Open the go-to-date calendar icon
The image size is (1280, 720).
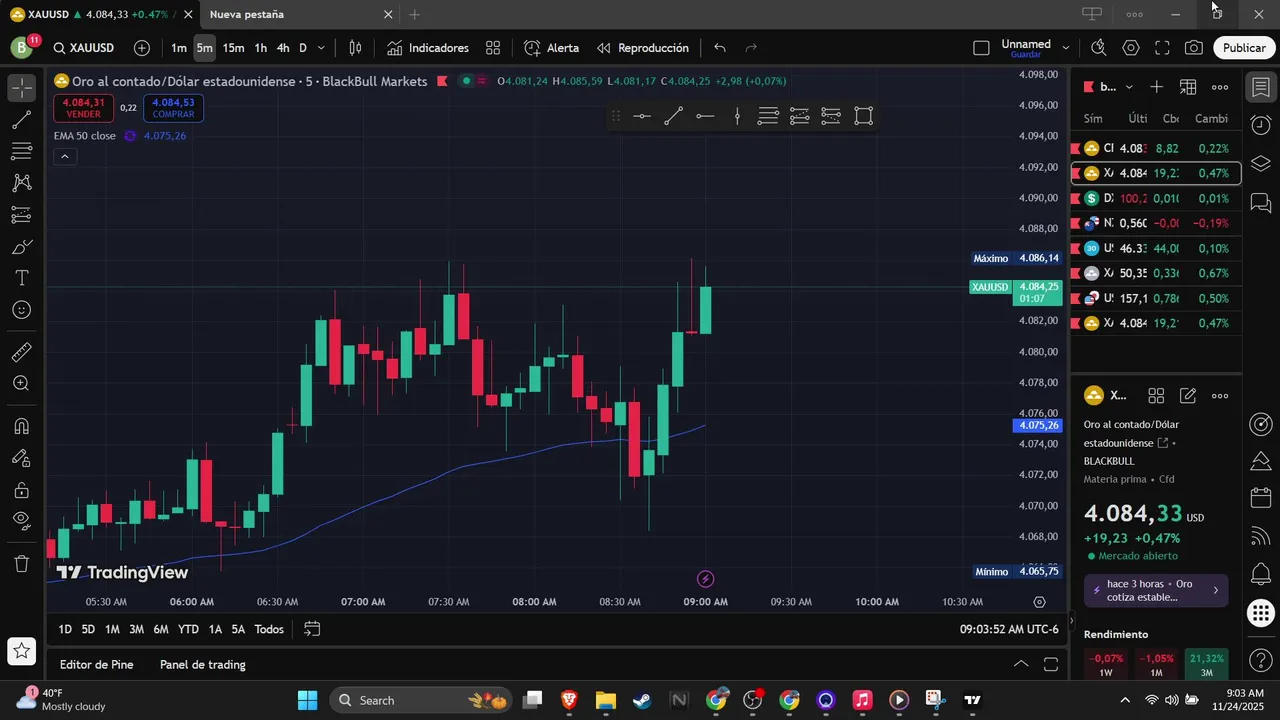click(312, 629)
